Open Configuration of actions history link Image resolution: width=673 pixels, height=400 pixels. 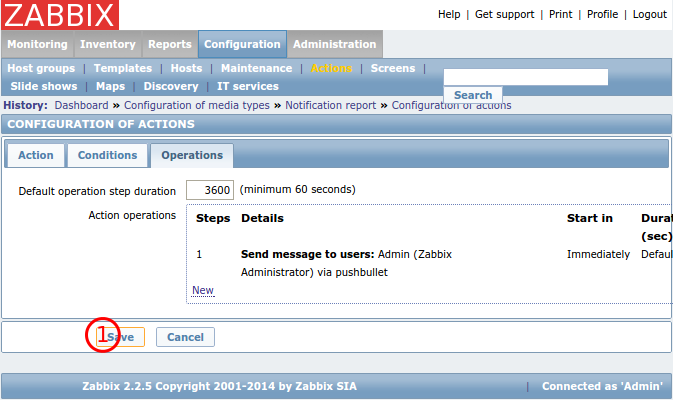click(x=452, y=105)
